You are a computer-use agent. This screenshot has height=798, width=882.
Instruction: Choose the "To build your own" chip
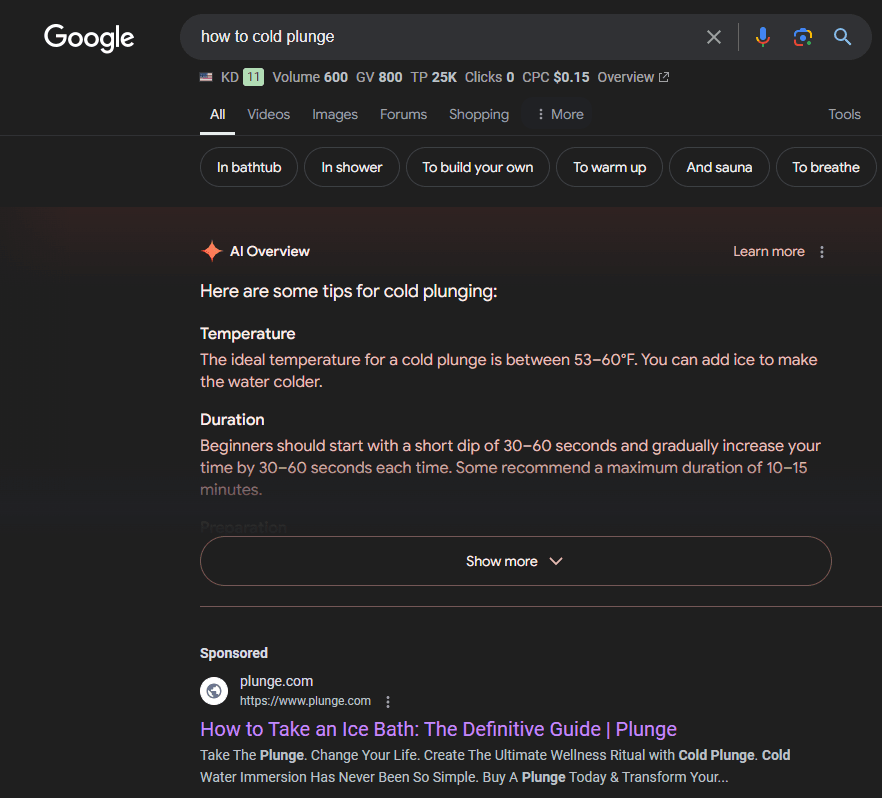click(x=477, y=167)
